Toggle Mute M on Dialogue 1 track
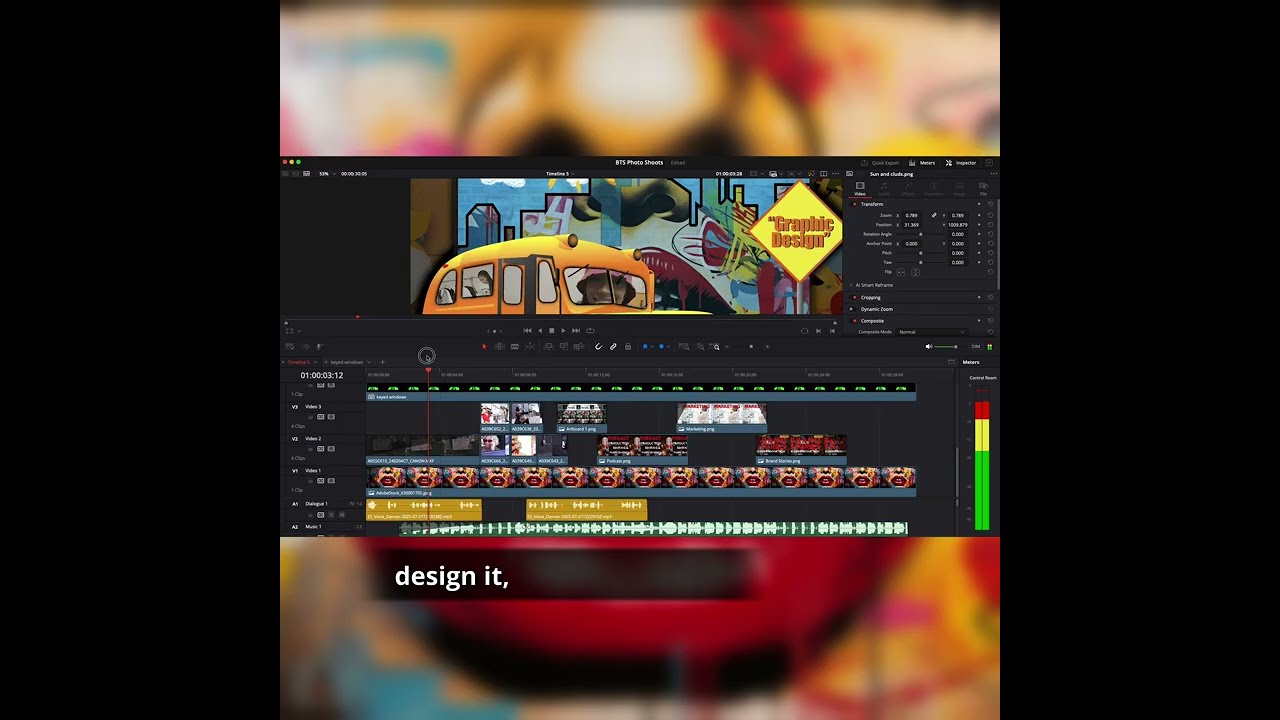Viewport: 1280px width, 720px height. tap(342, 514)
